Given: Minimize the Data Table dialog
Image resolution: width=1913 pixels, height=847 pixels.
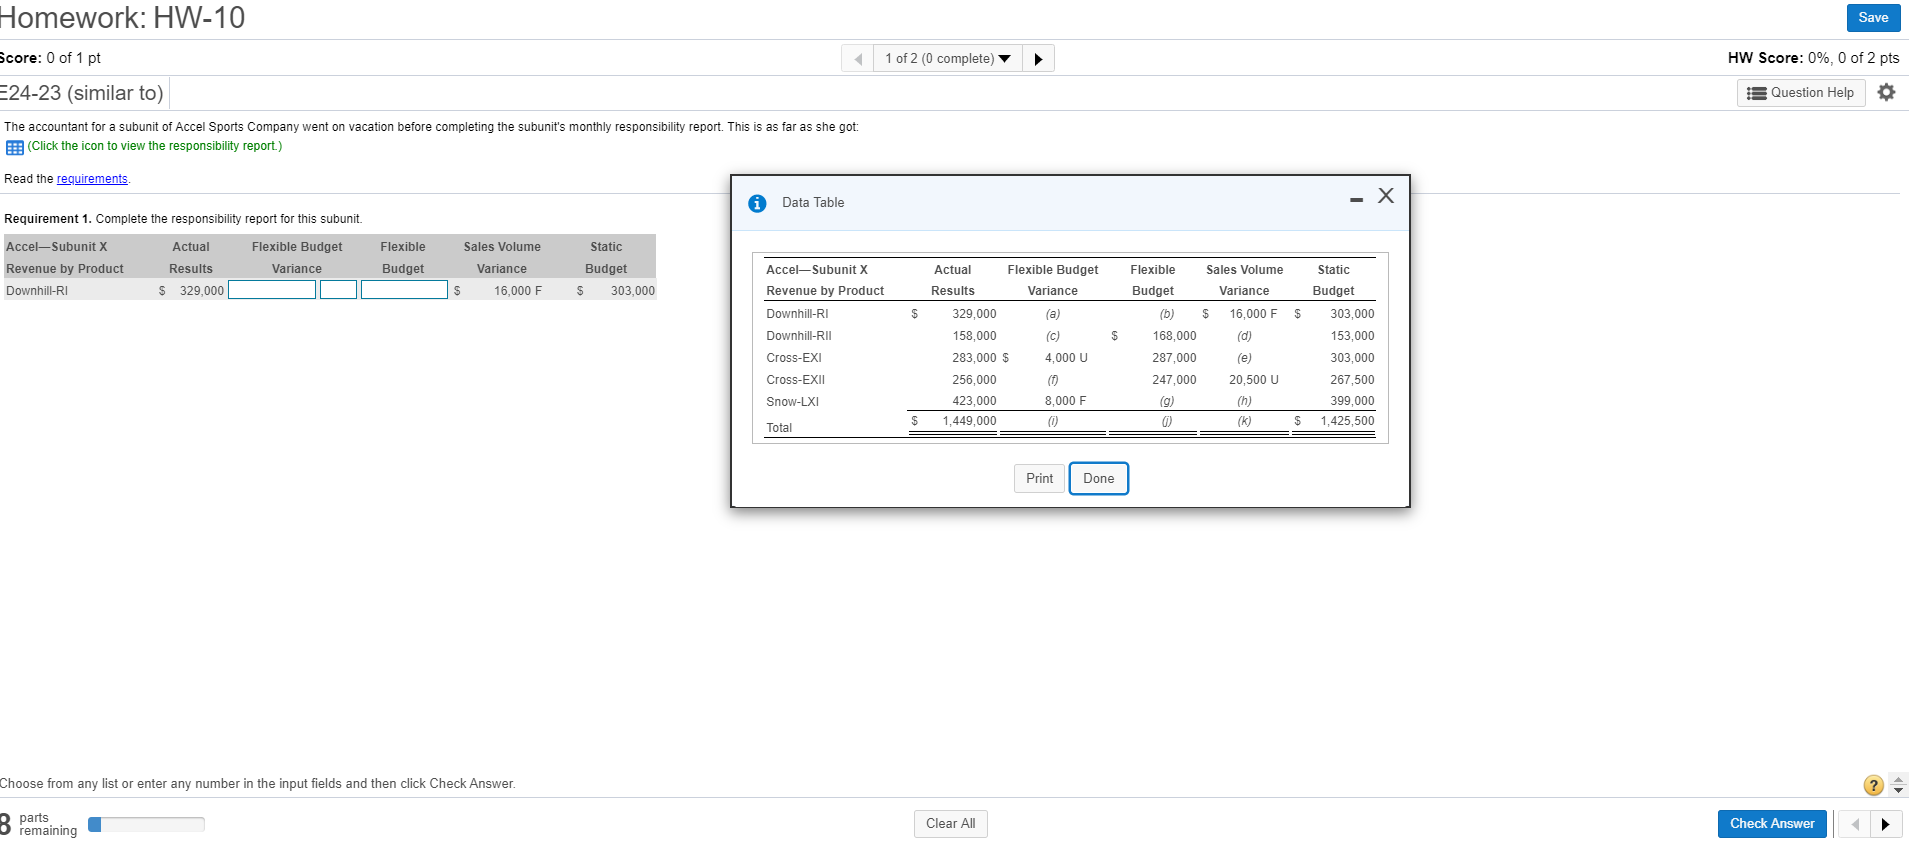Looking at the screenshot, I should (1356, 200).
